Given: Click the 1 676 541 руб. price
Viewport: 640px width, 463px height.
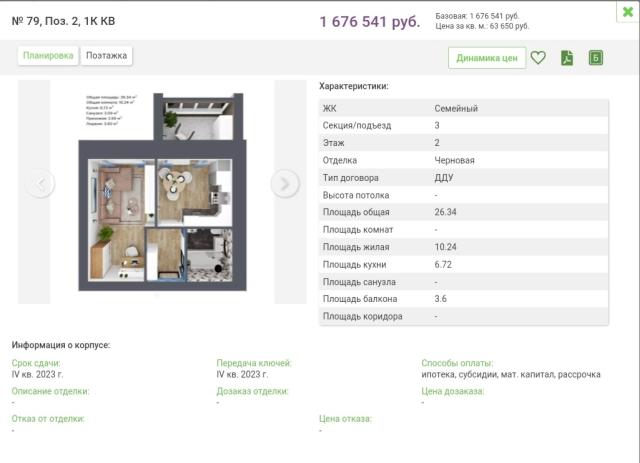Looking at the screenshot, I should 370,21.
